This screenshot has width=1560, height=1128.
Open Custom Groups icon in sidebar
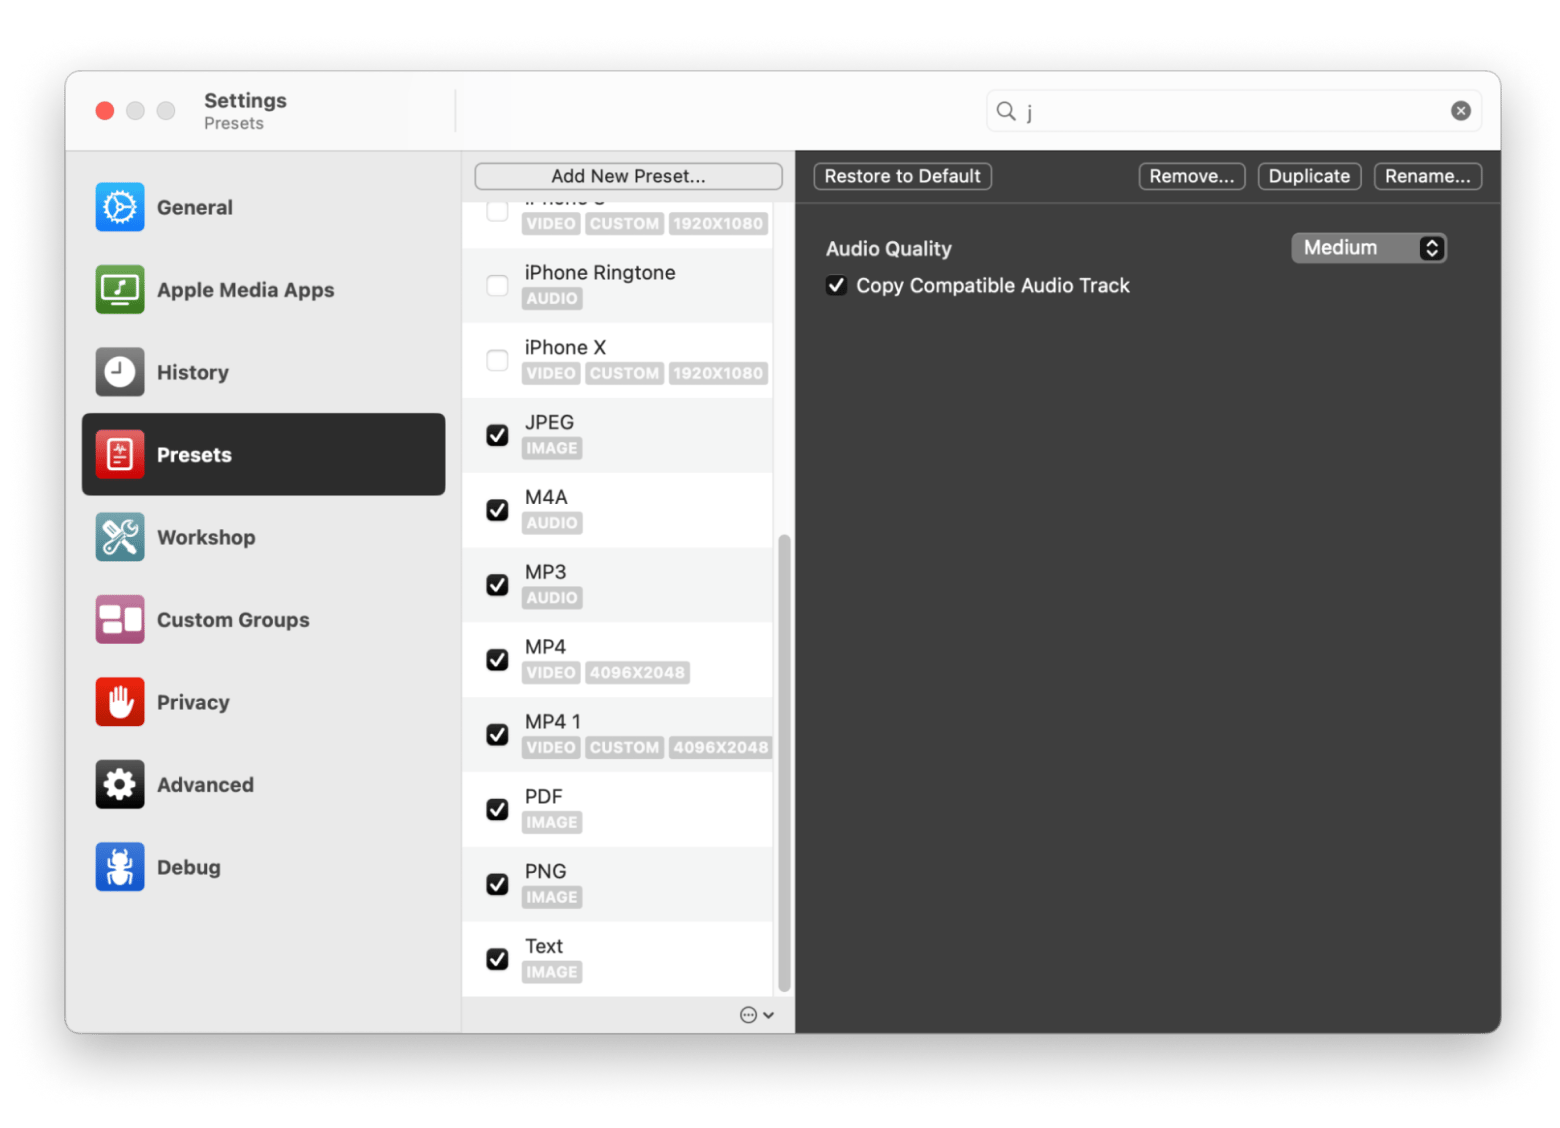point(120,619)
